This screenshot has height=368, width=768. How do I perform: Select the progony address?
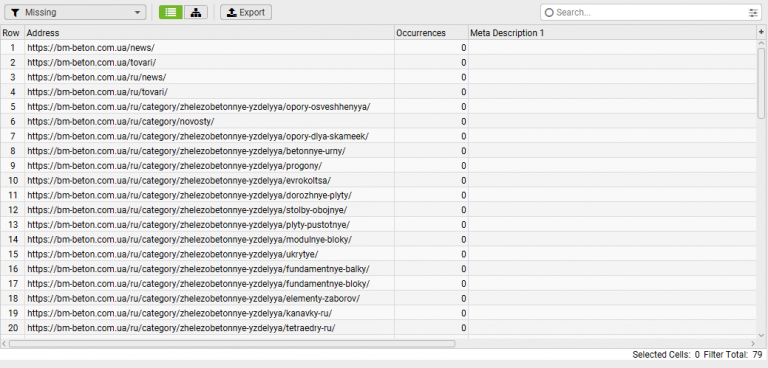click(175, 165)
